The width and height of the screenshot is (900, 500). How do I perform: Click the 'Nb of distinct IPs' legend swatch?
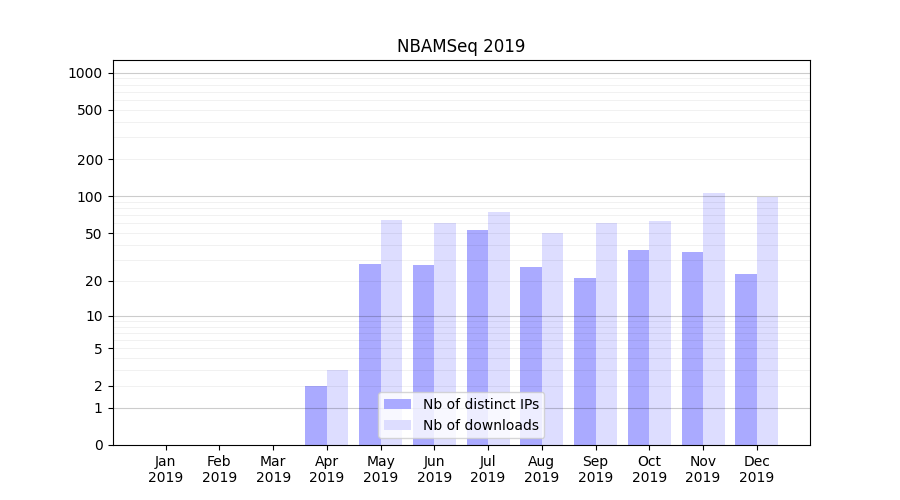tap(397, 404)
